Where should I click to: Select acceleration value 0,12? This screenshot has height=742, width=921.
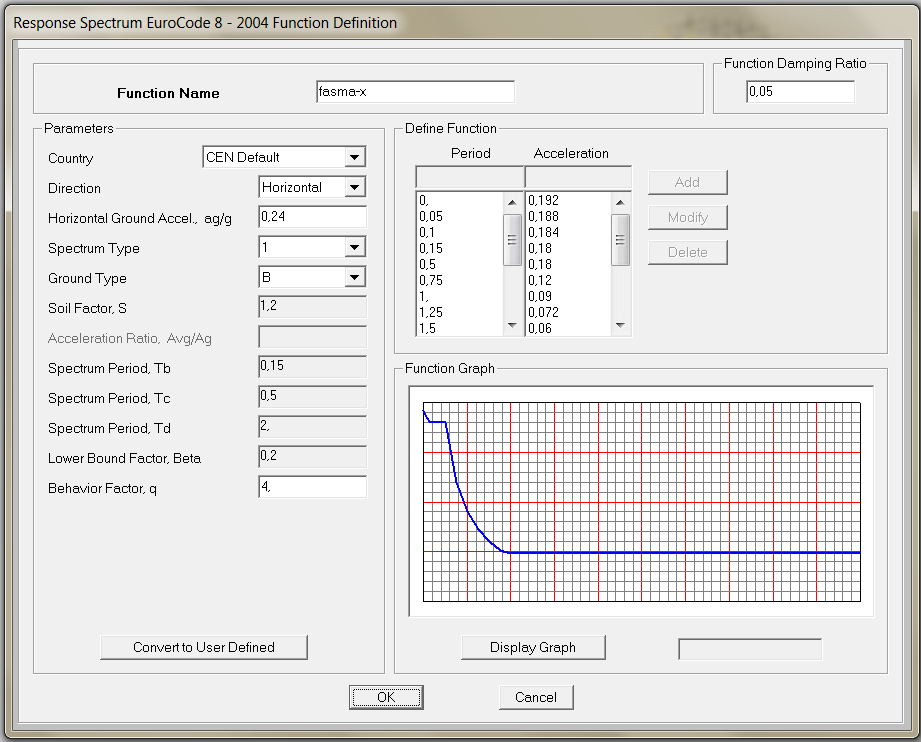click(540, 280)
